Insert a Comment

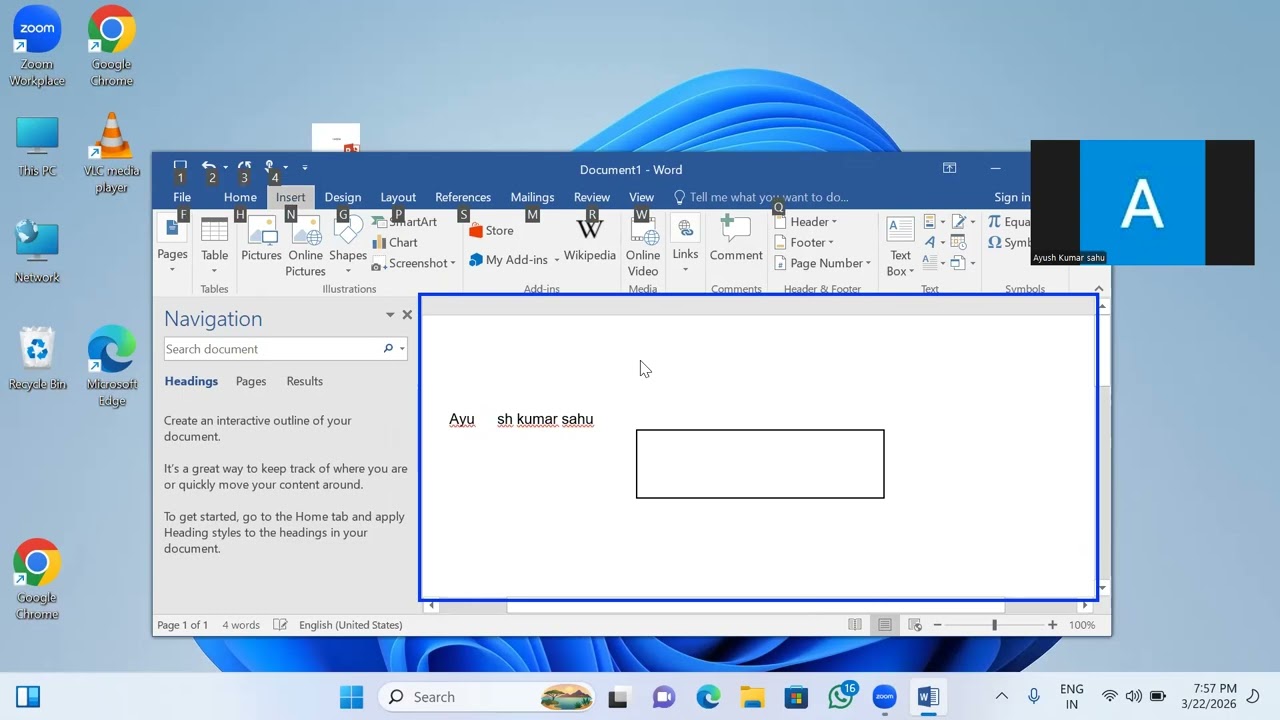(x=736, y=240)
